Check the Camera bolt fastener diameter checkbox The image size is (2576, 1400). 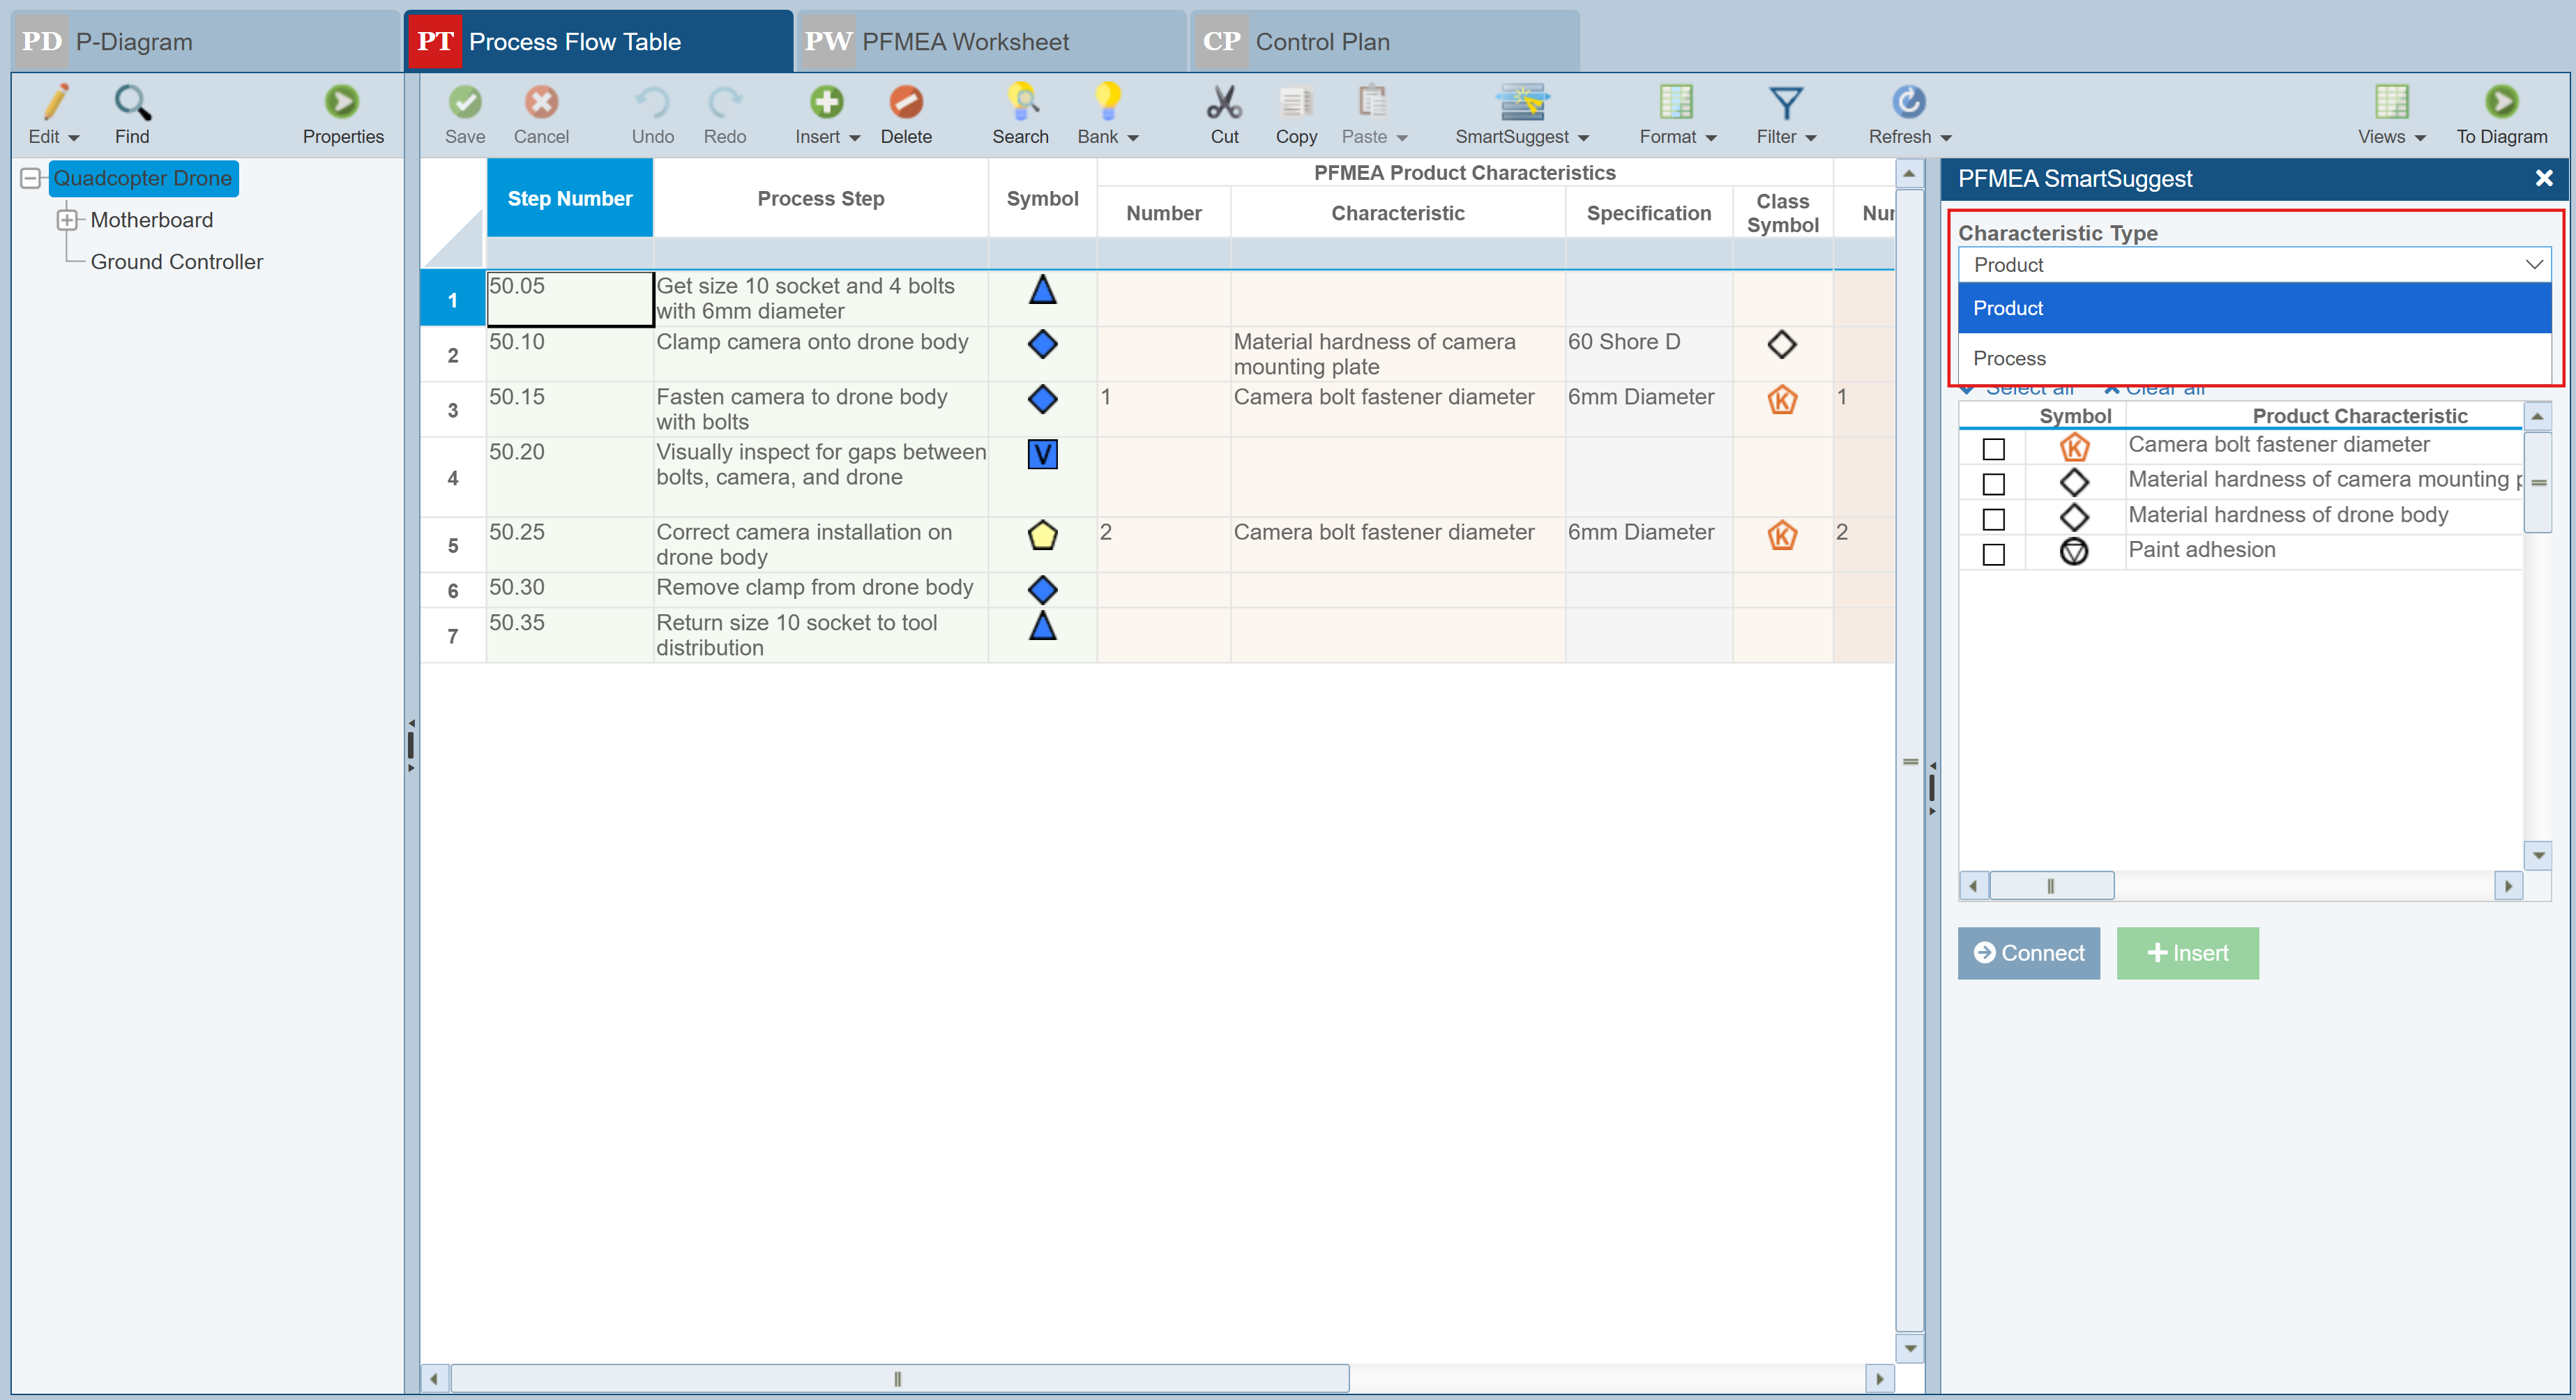point(1994,449)
